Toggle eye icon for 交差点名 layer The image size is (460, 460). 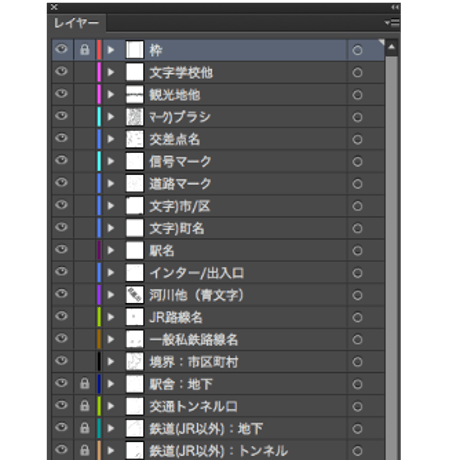[62, 138]
